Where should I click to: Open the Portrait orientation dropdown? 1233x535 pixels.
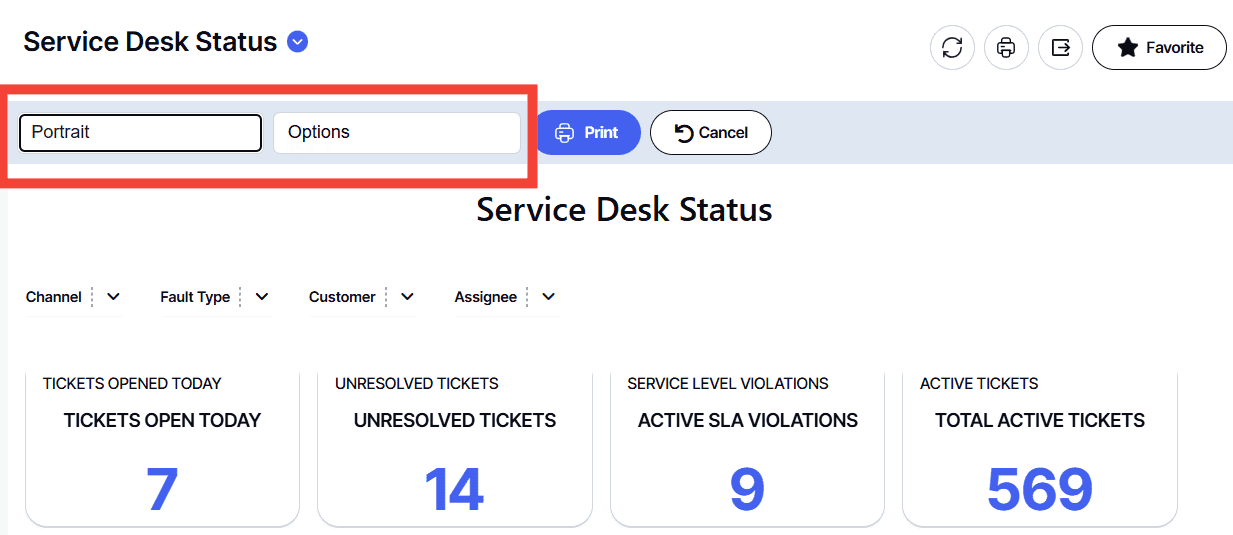141,132
